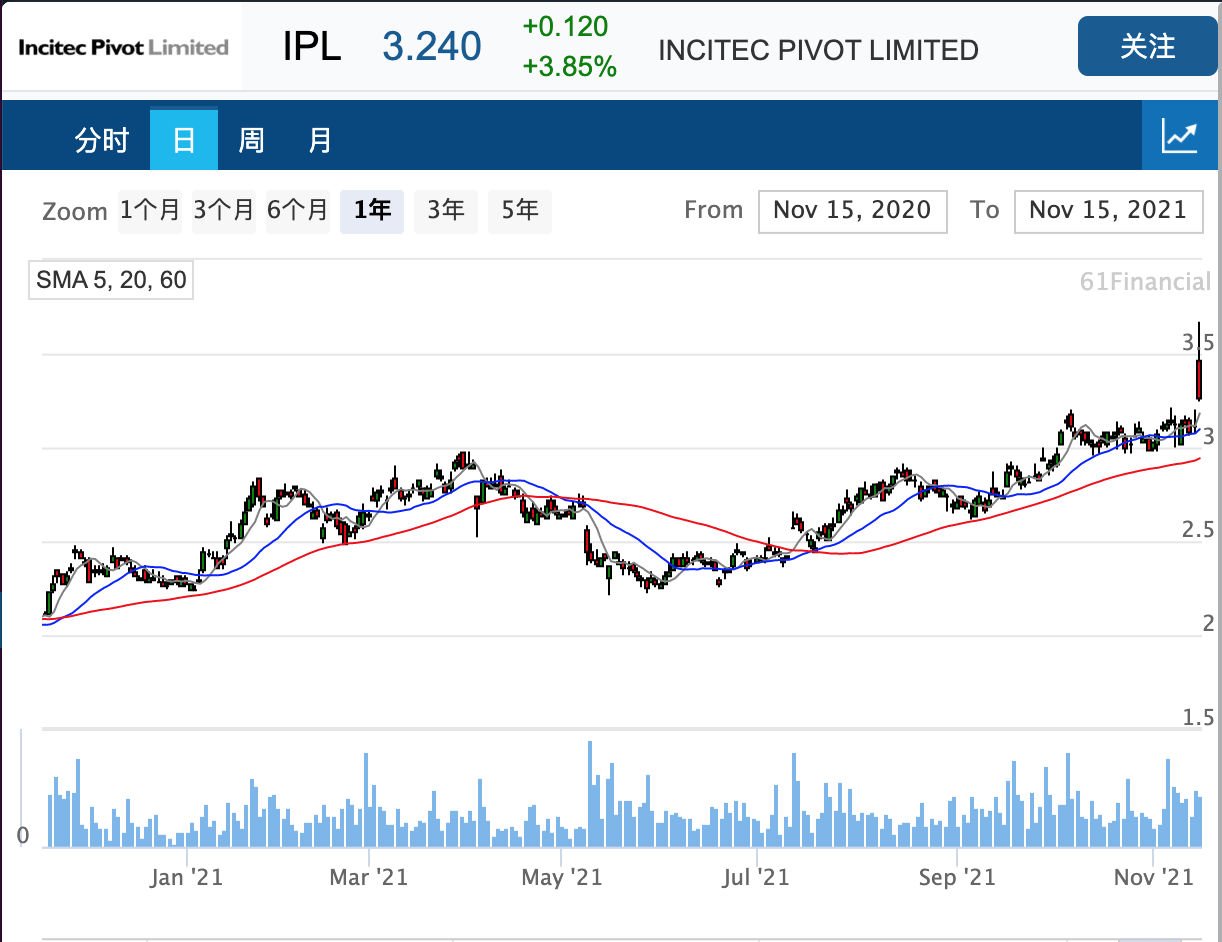1222x942 pixels.
Task: Click the +0.120 price change value
Action: click(565, 26)
